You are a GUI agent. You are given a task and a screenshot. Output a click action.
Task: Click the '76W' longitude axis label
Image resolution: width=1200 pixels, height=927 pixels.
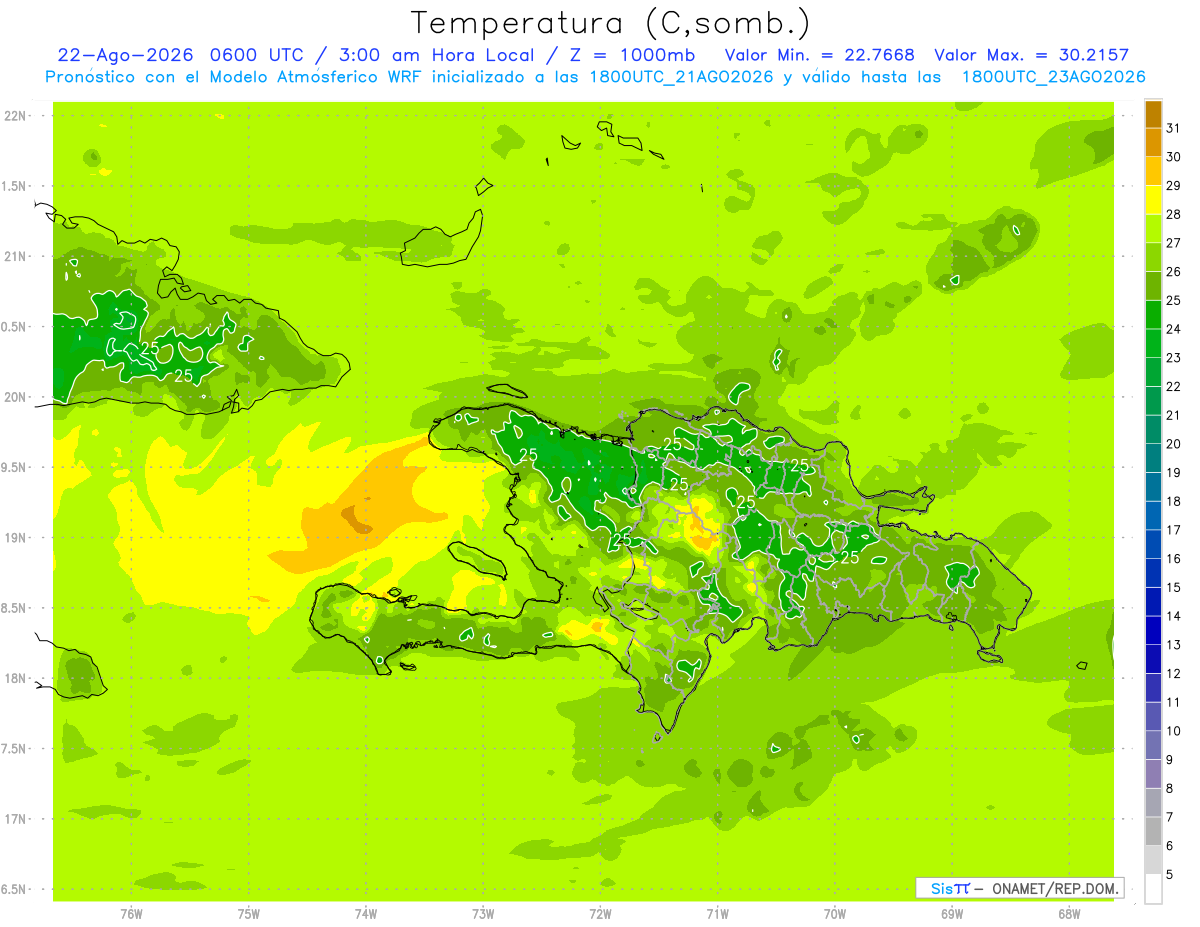[x=131, y=913]
